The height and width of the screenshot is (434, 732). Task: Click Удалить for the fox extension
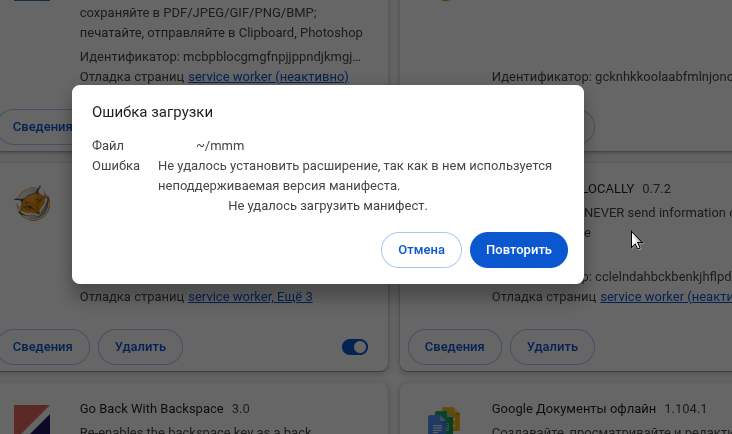click(x=140, y=347)
